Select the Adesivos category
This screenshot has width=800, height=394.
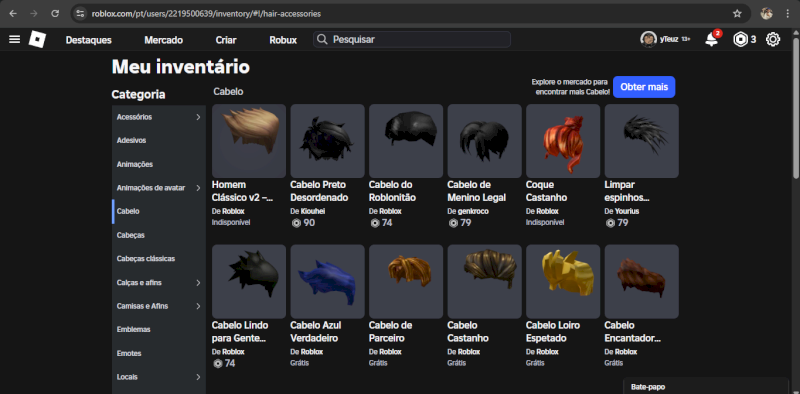click(159, 140)
